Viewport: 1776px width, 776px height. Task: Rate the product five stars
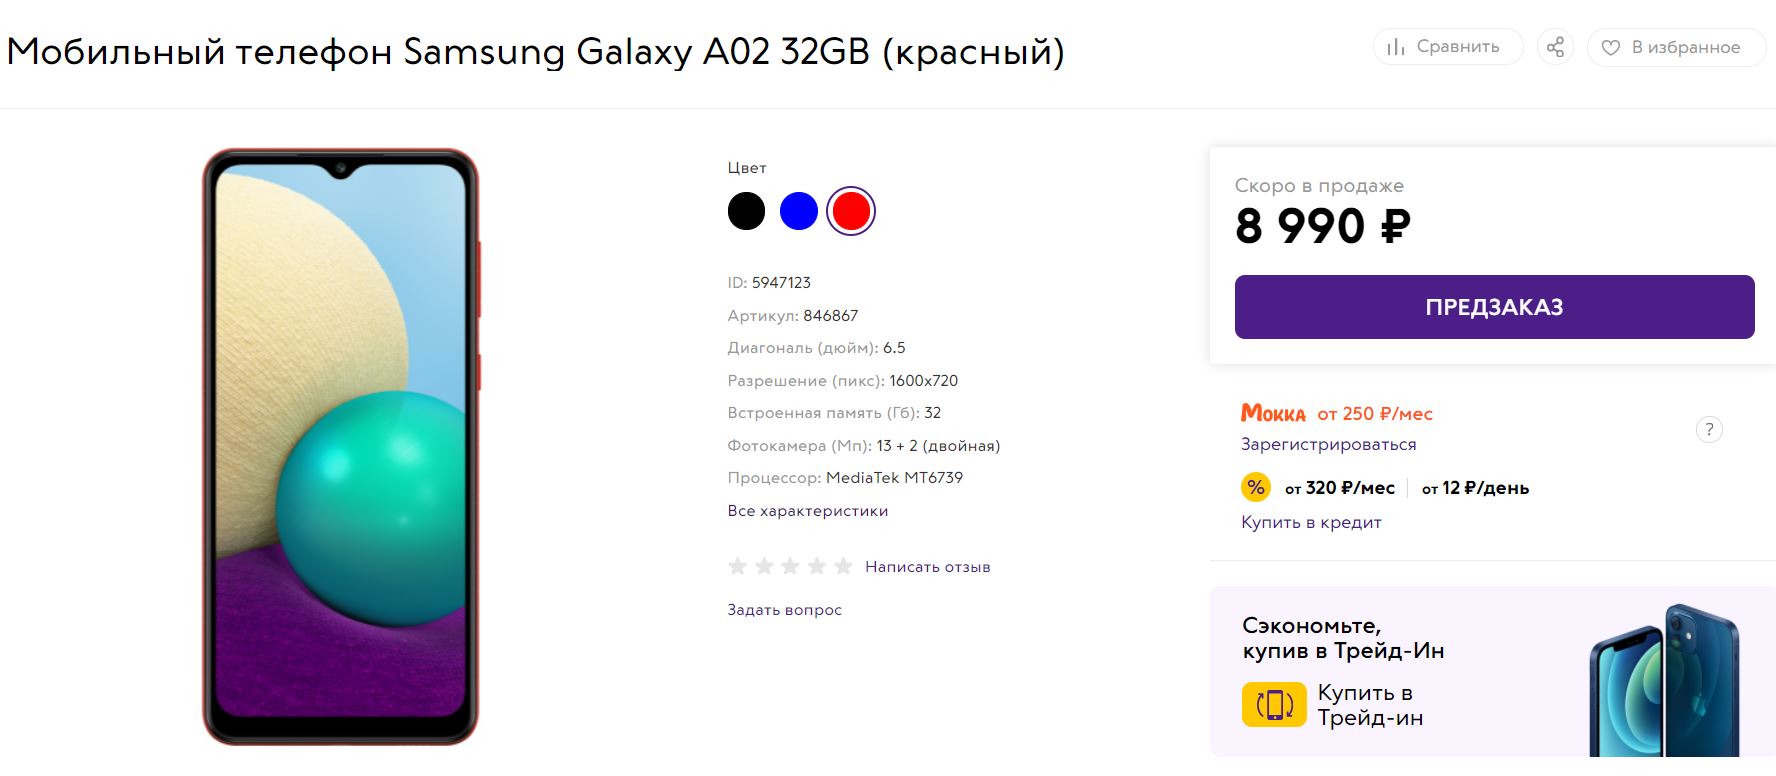[x=843, y=566]
